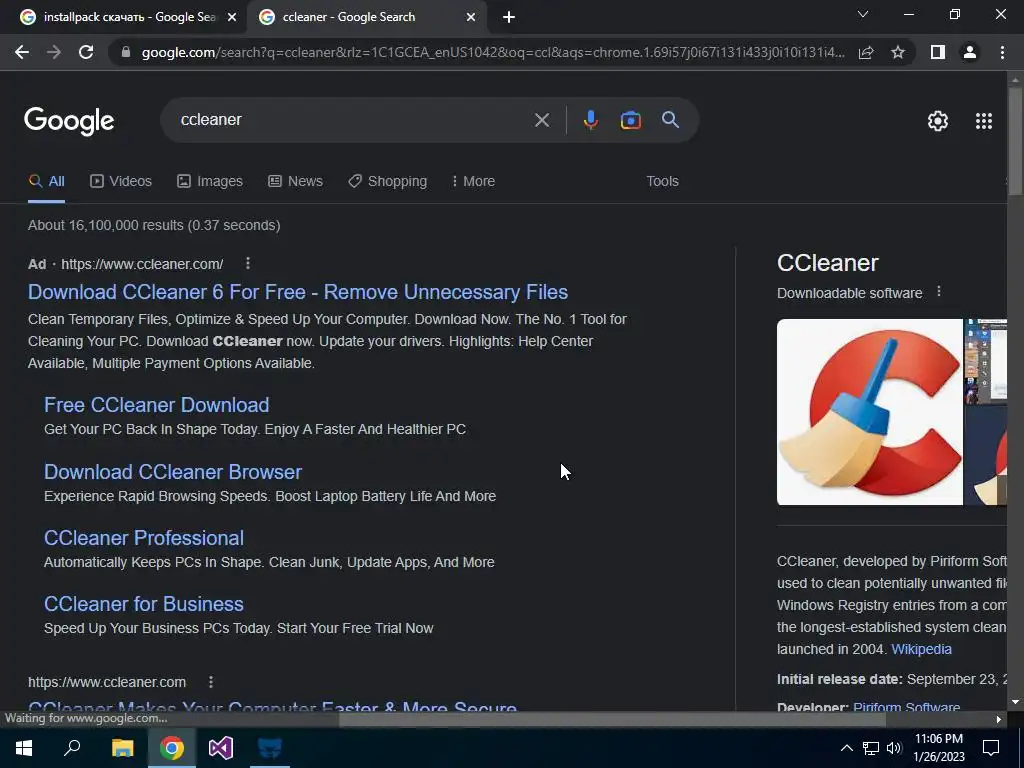Open the Windows notification center

[991, 748]
